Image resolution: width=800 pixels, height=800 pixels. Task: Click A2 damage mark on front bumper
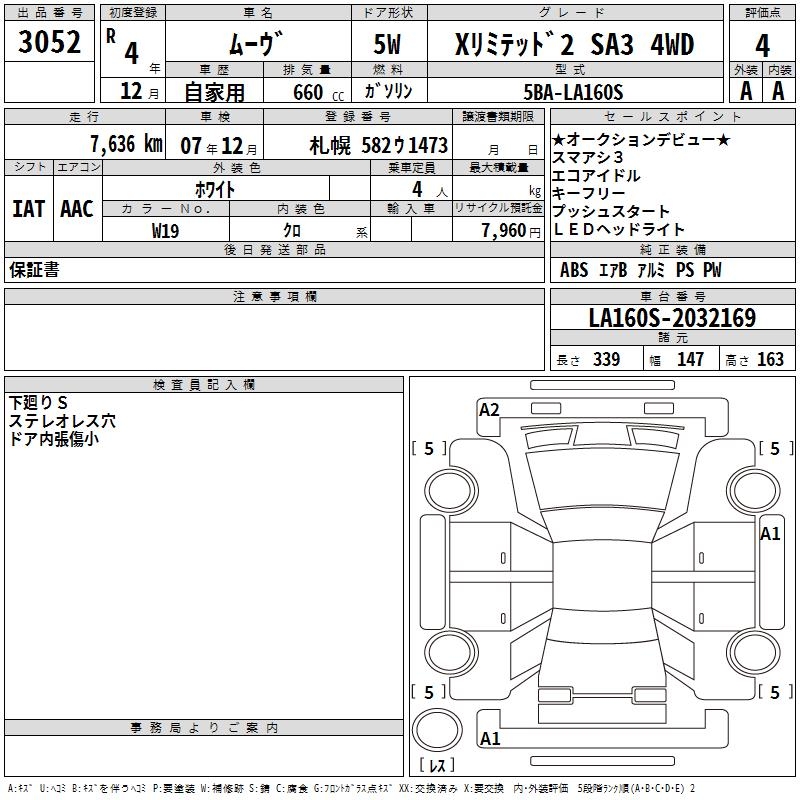(489, 410)
